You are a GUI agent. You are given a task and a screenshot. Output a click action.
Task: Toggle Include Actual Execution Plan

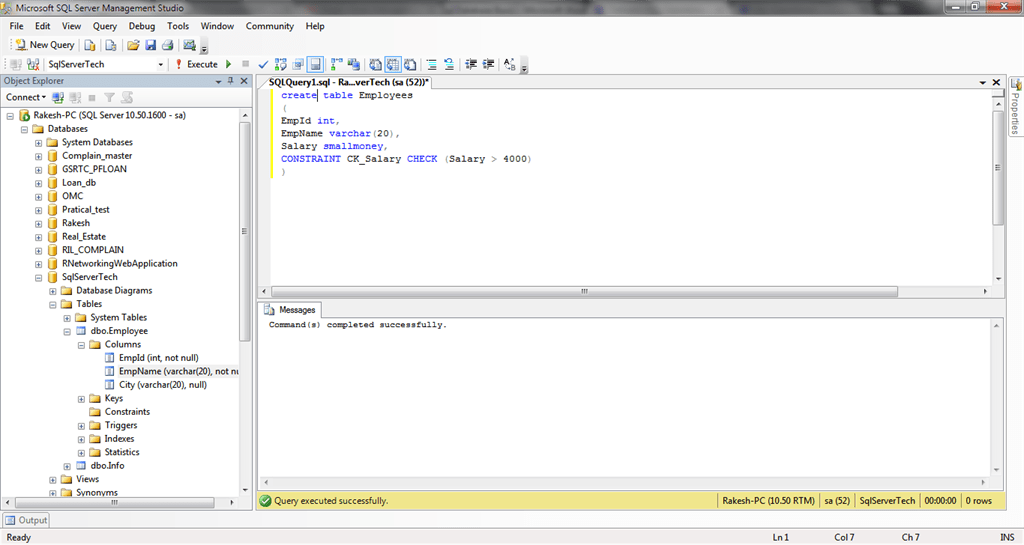(336, 64)
